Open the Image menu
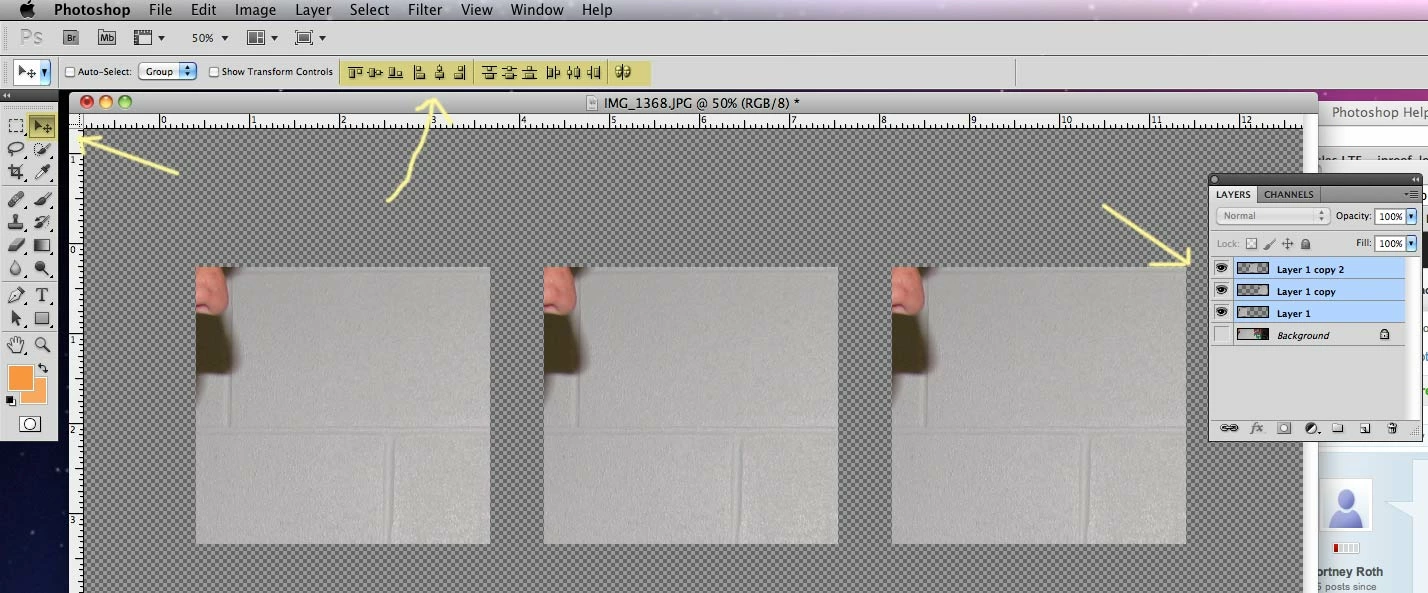The height and width of the screenshot is (593, 1428). pos(255,10)
